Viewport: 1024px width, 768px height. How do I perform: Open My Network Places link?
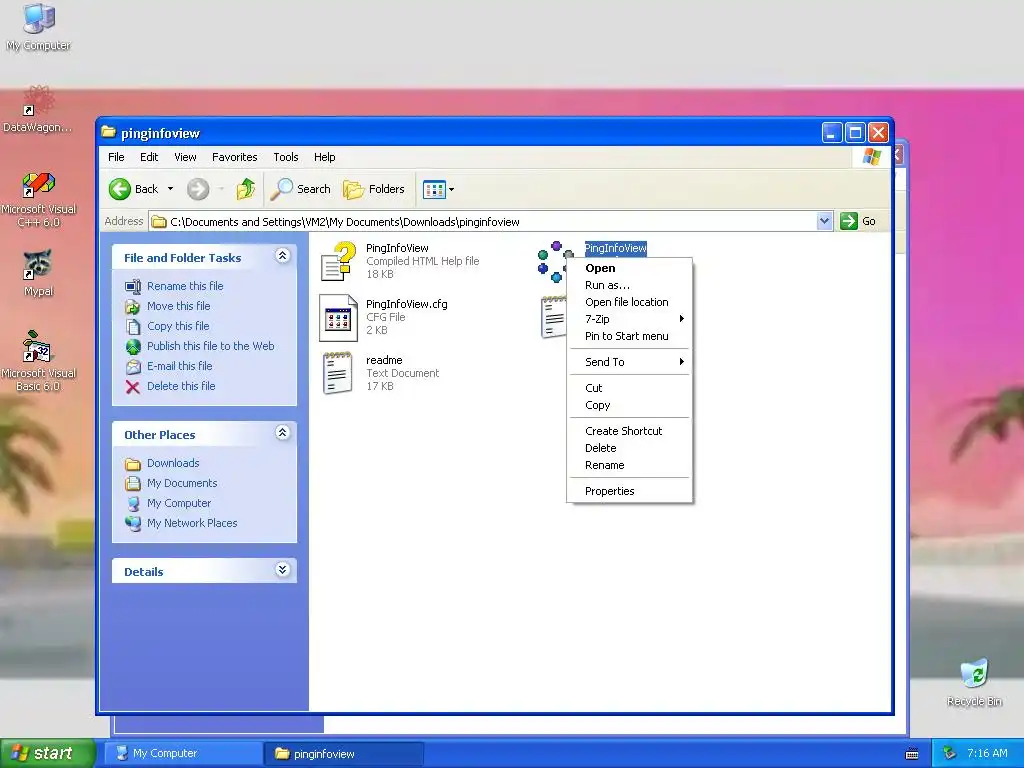(192, 523)
